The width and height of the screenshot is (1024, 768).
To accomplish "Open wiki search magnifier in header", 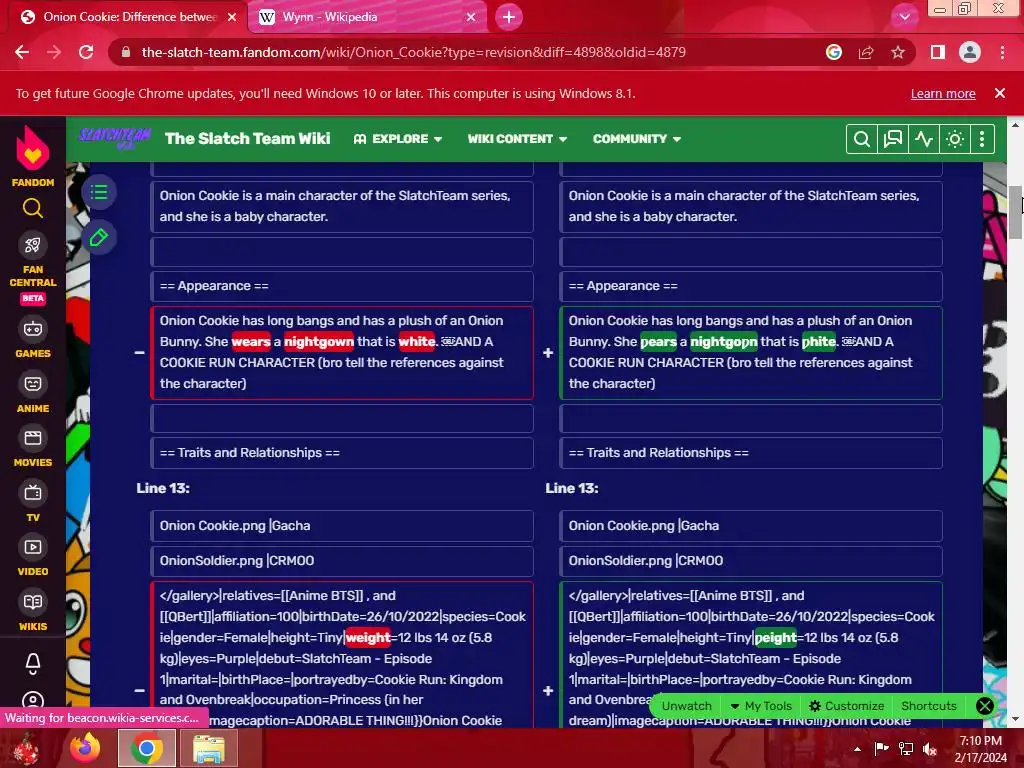I will click(x=861, y=139).
